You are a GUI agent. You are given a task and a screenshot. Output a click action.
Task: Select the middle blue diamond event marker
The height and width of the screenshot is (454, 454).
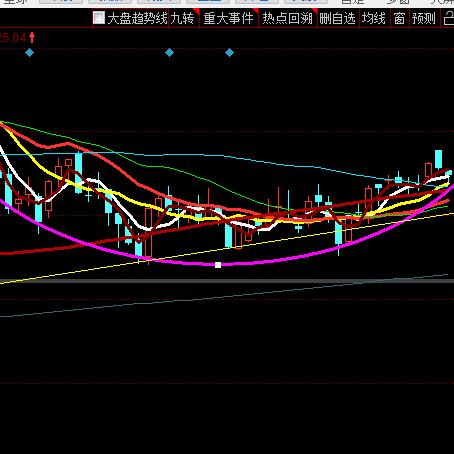pos(169,52)
